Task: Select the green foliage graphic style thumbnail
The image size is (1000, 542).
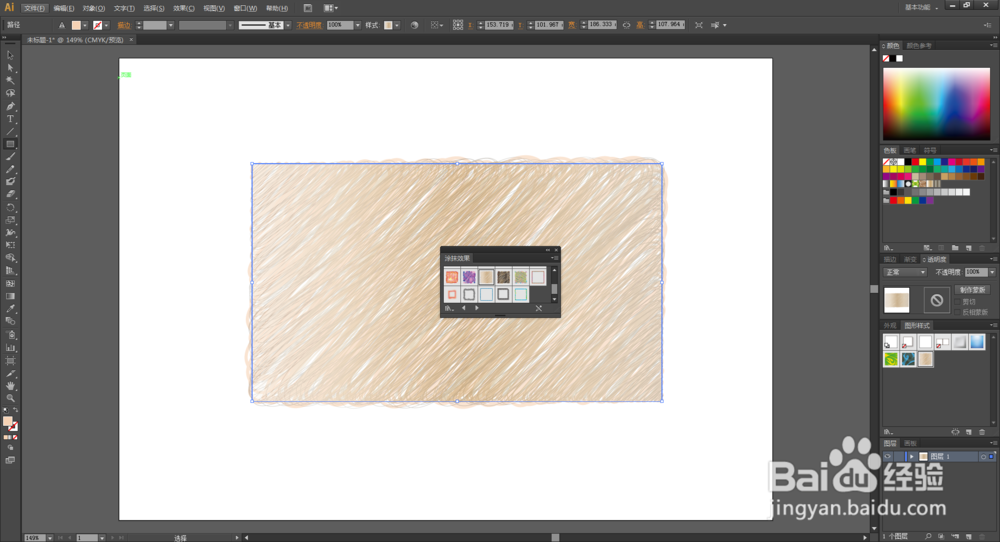Action: point(891,359)
